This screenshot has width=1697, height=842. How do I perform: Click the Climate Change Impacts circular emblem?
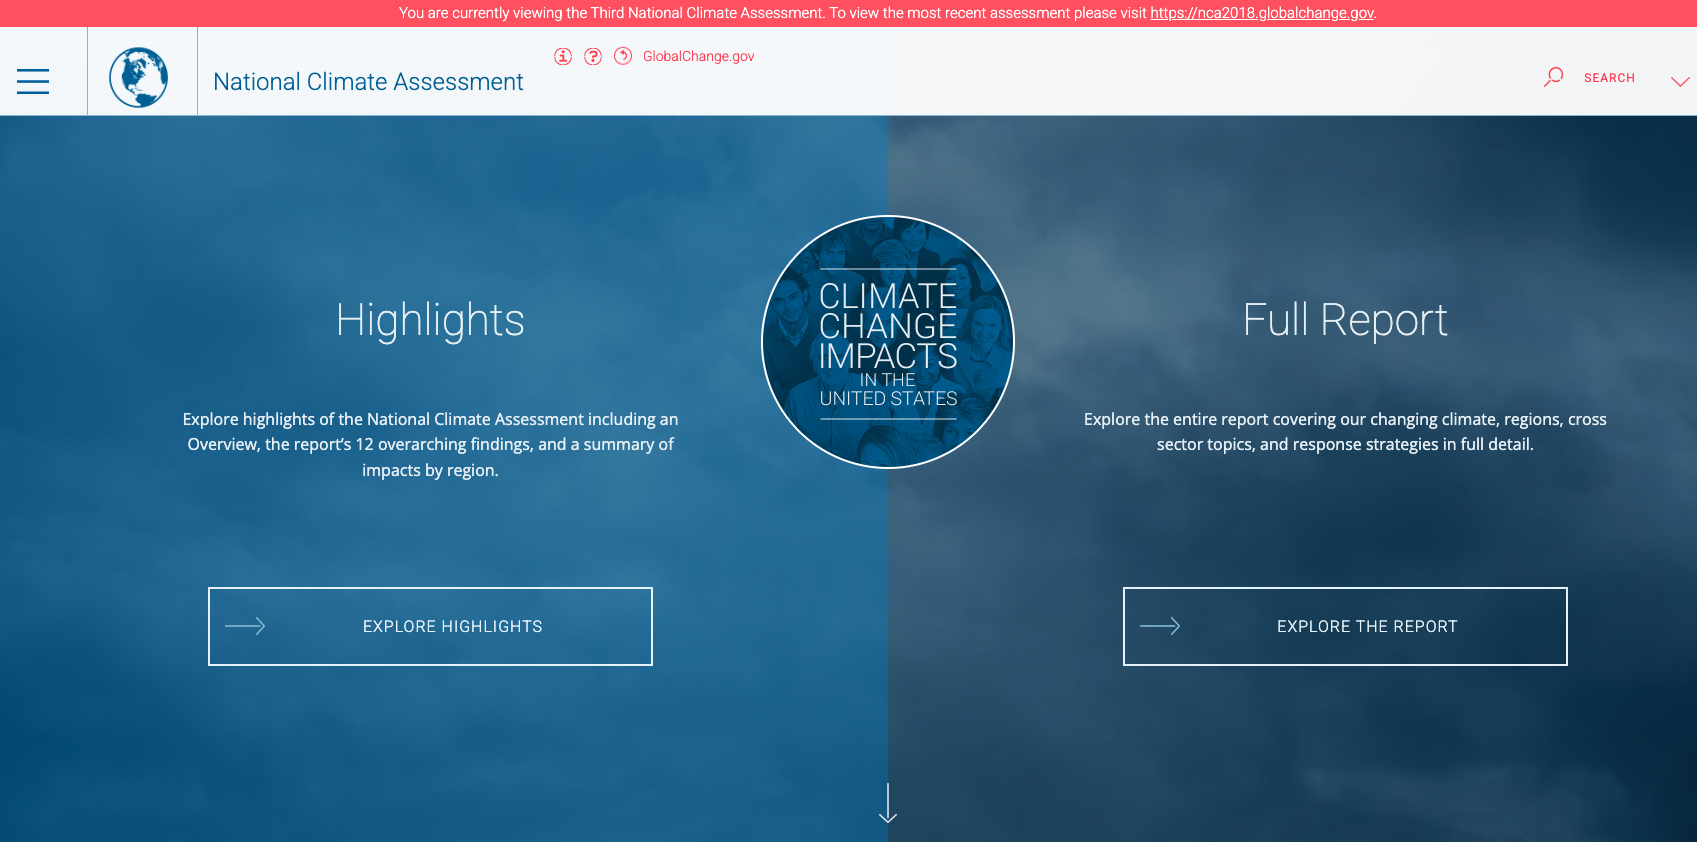pos(888,342)
